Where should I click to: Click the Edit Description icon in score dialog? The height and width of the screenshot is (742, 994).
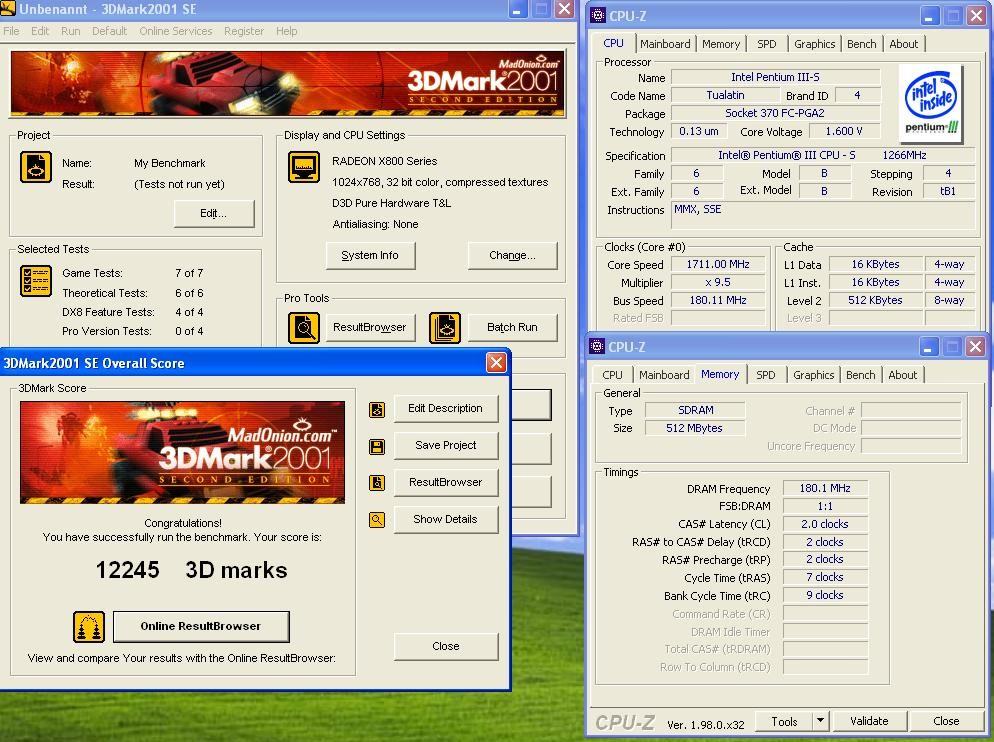pos(377,410)
